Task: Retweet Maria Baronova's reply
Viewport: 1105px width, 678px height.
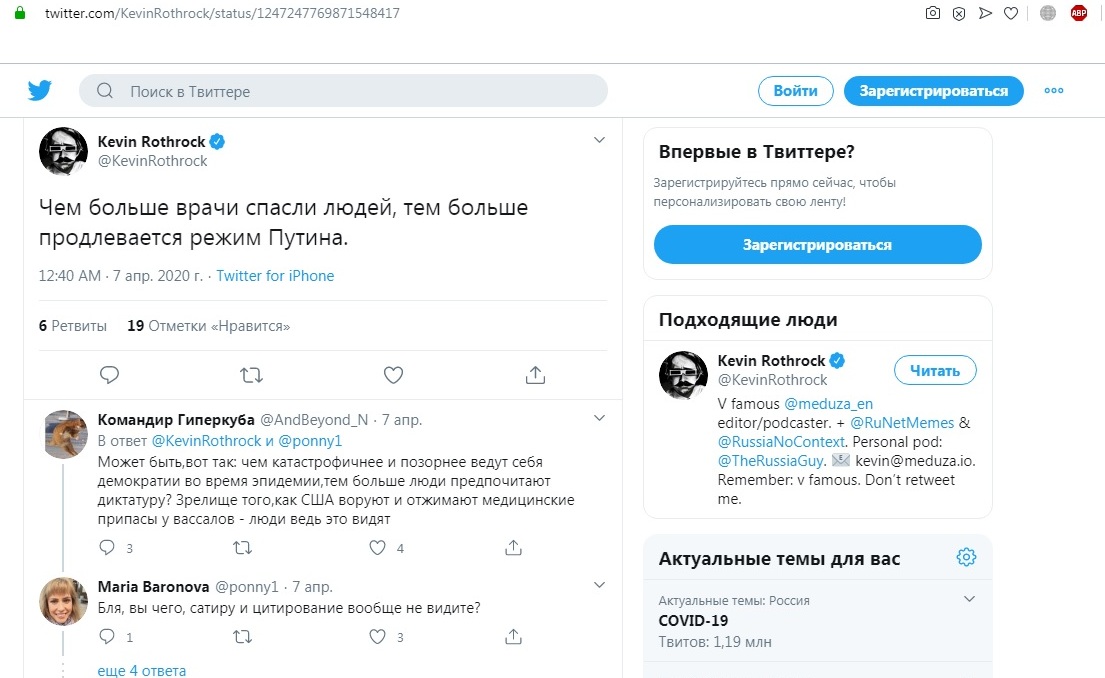Action: (x=242, y=636)
